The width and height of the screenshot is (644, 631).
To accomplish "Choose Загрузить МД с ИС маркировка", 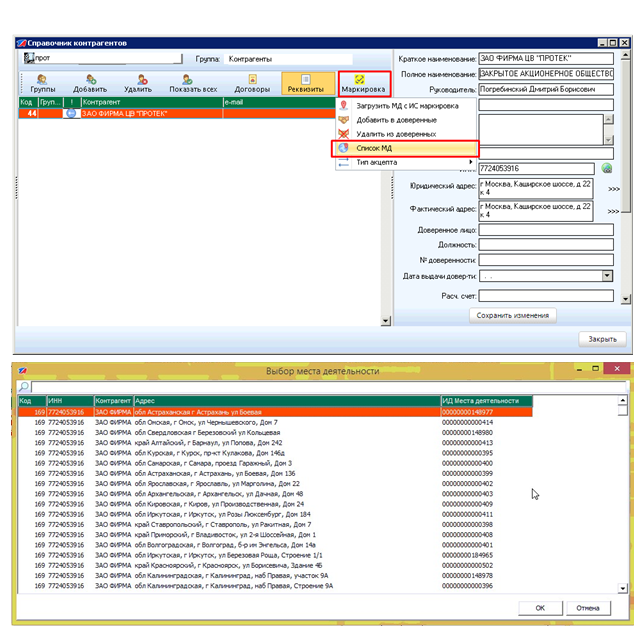I will coord(407,105).
